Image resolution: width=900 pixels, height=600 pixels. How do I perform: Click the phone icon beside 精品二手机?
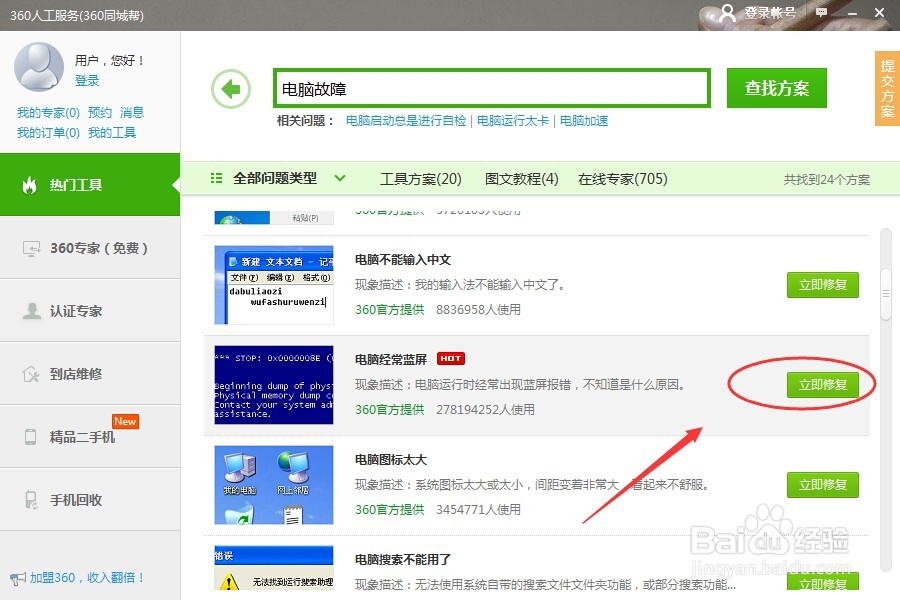[x=30, y=436]
